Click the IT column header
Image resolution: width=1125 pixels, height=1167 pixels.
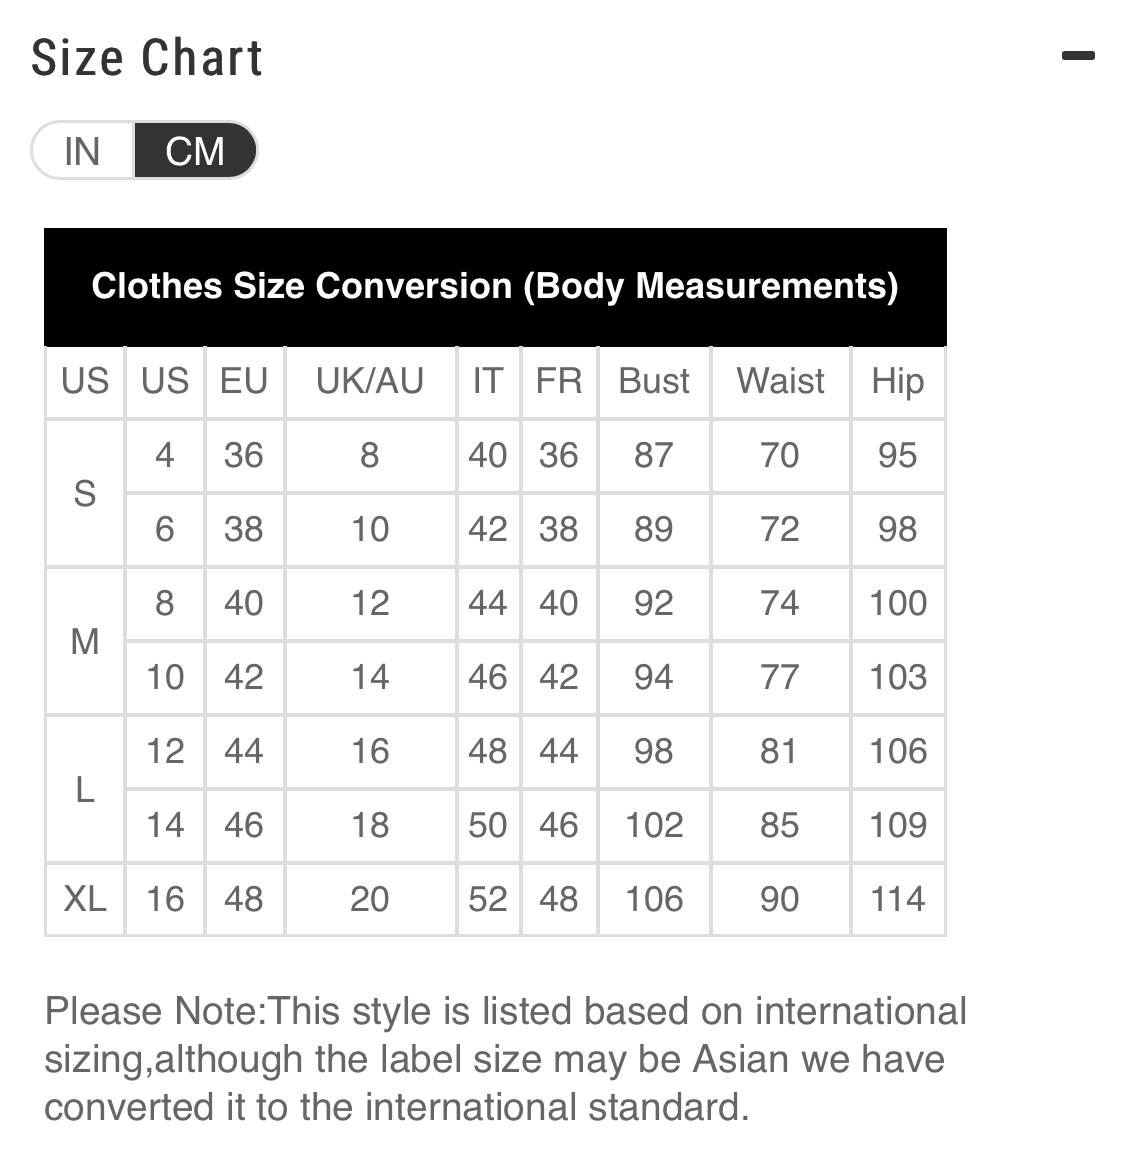tap(487, 381)
